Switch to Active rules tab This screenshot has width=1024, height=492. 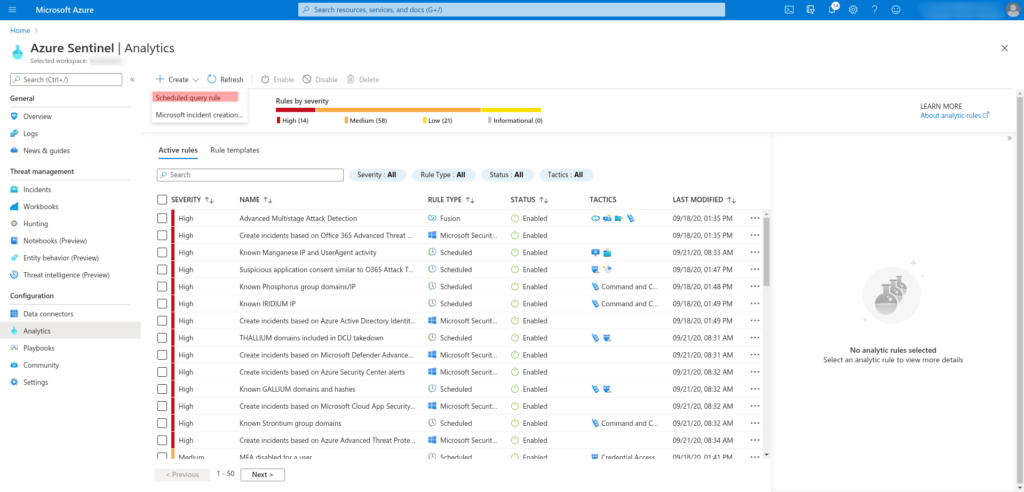[x=178, y=150]
